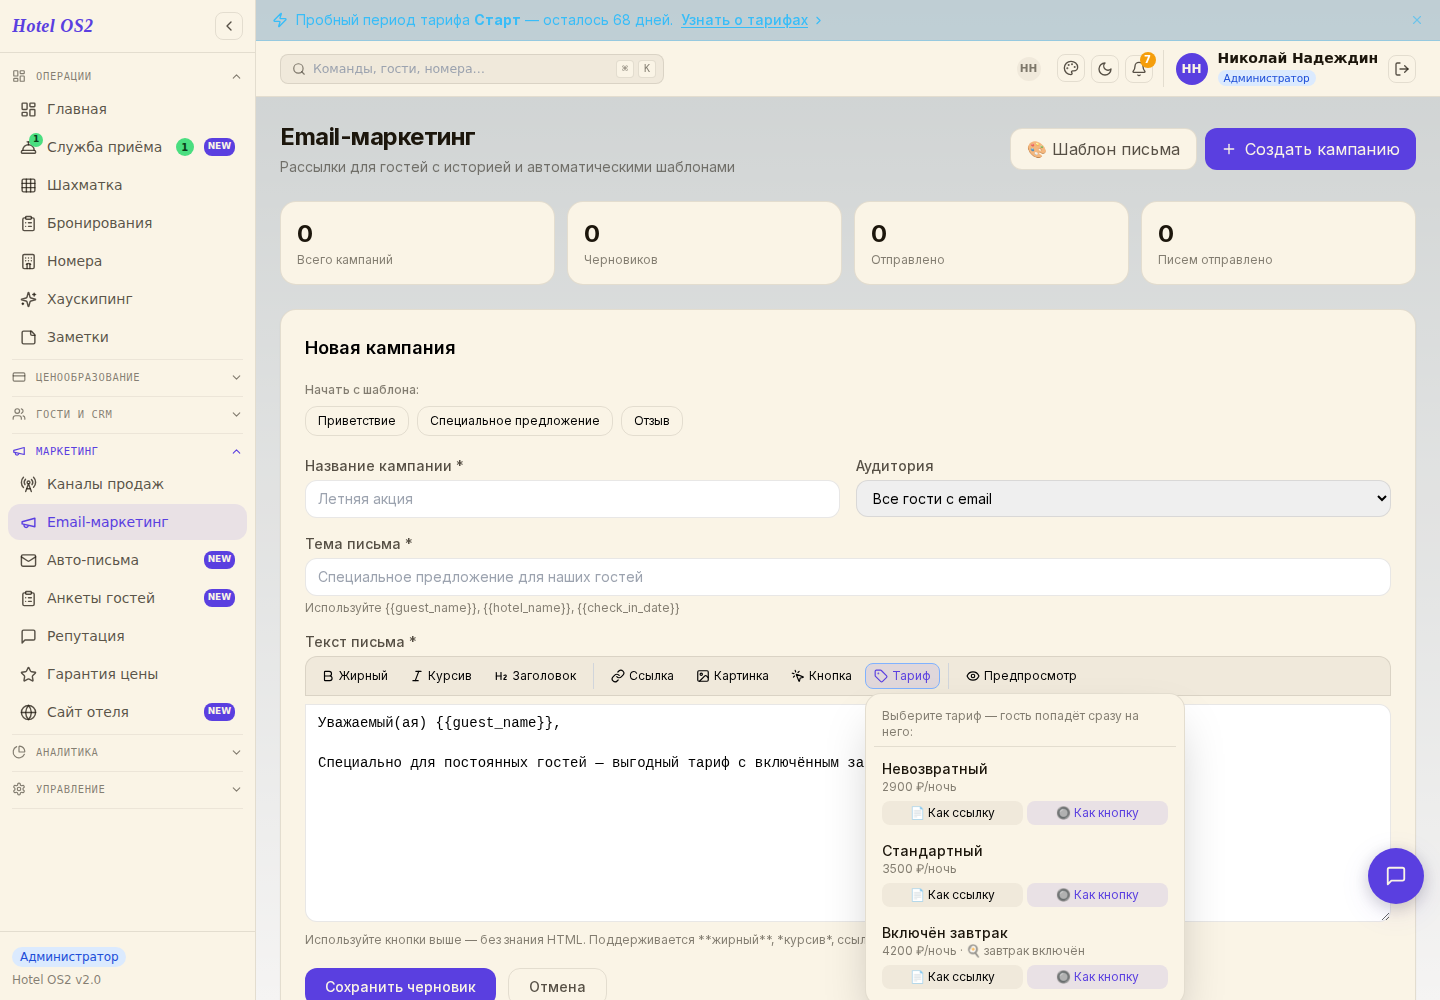Open the color theme palette icon

click(1071, 69)
